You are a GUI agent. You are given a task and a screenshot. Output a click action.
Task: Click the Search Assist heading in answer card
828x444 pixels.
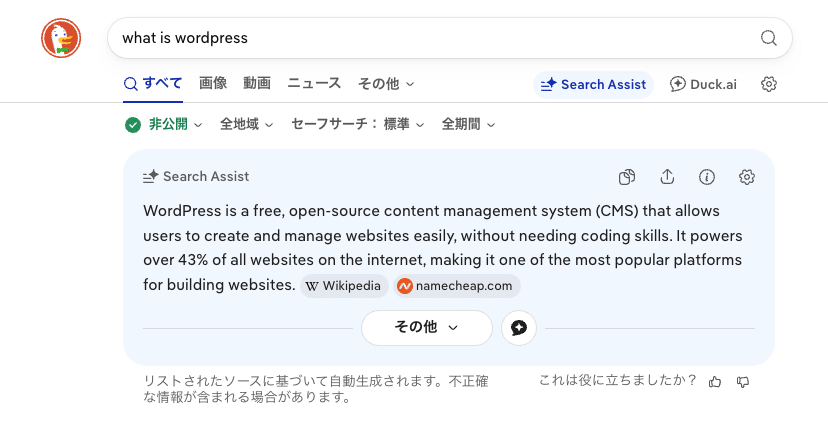[x=196, y=176]
